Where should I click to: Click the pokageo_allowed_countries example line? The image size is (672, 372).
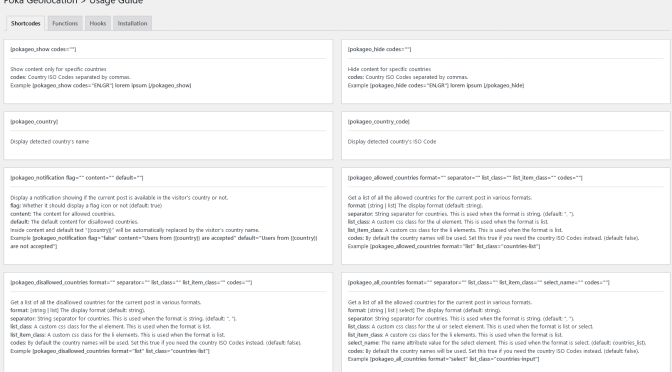(444, 246)
